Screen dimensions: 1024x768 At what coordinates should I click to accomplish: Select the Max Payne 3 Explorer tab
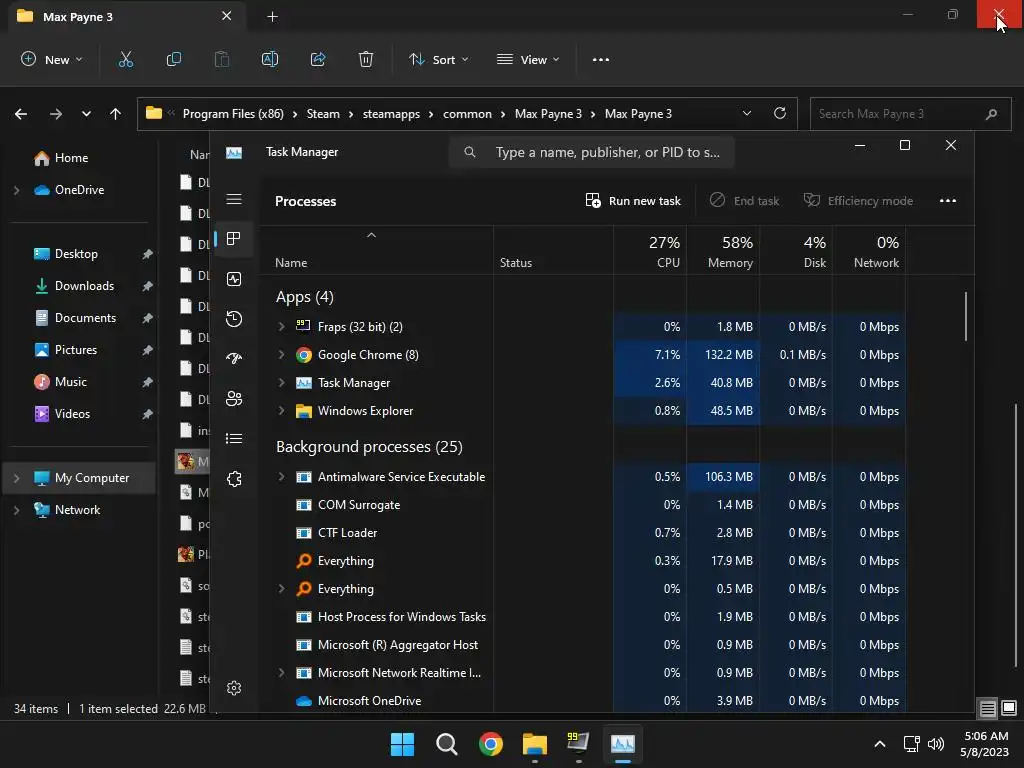127,17
